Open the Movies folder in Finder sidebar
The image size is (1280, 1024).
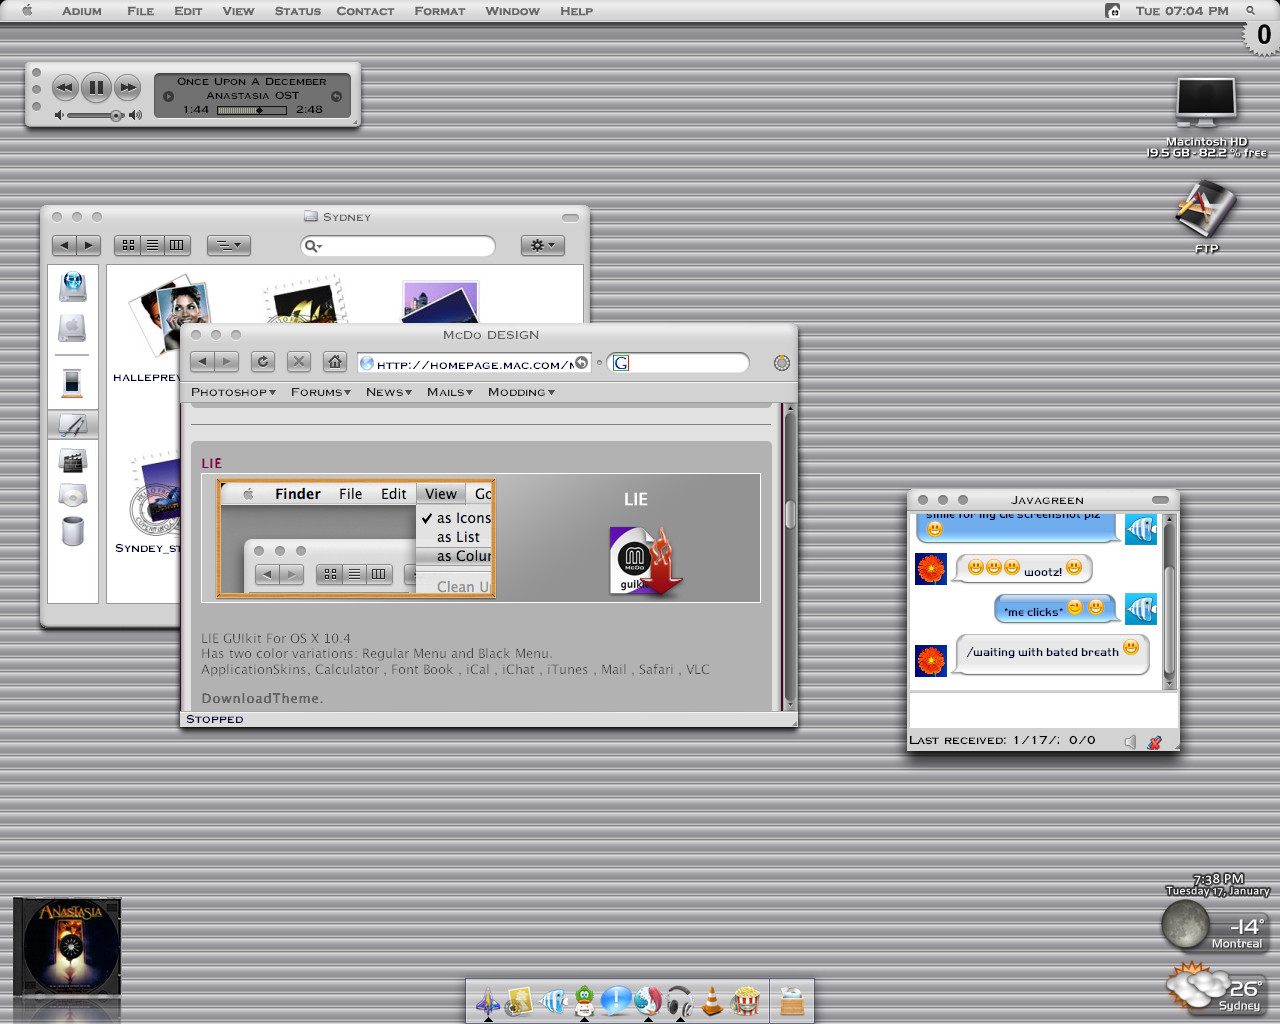tap(73, 460)
